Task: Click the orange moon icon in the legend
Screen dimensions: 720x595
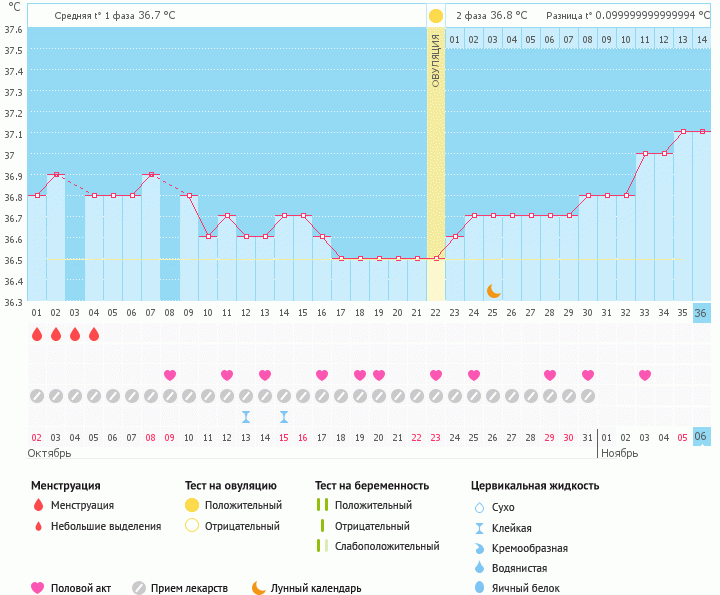Action: pyautogui.click(x=259, y=589)
